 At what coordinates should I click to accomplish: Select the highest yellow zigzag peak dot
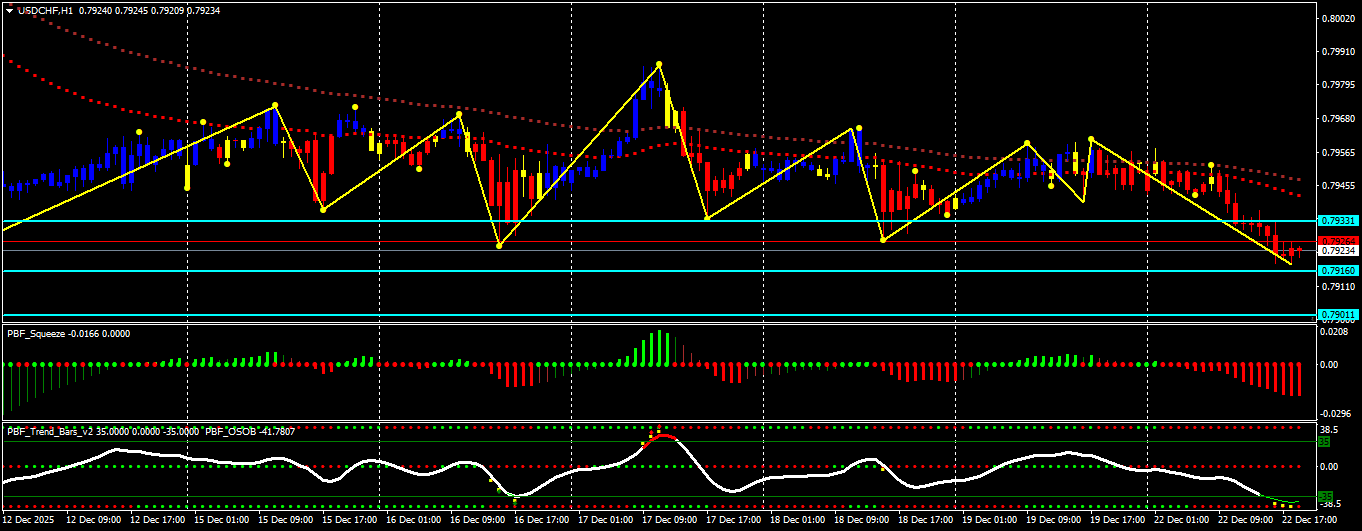659,65
